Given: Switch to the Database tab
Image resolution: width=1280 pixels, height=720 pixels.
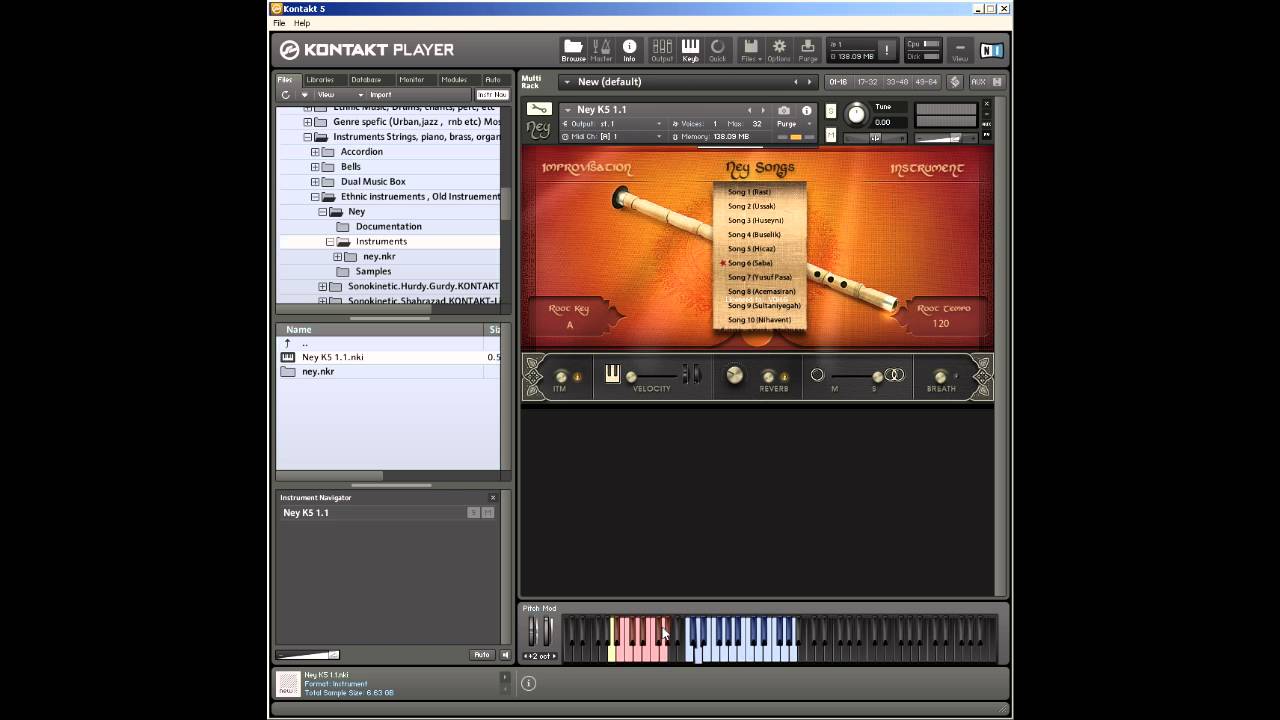Looking at the screenshot, I should tap(366, 80).
